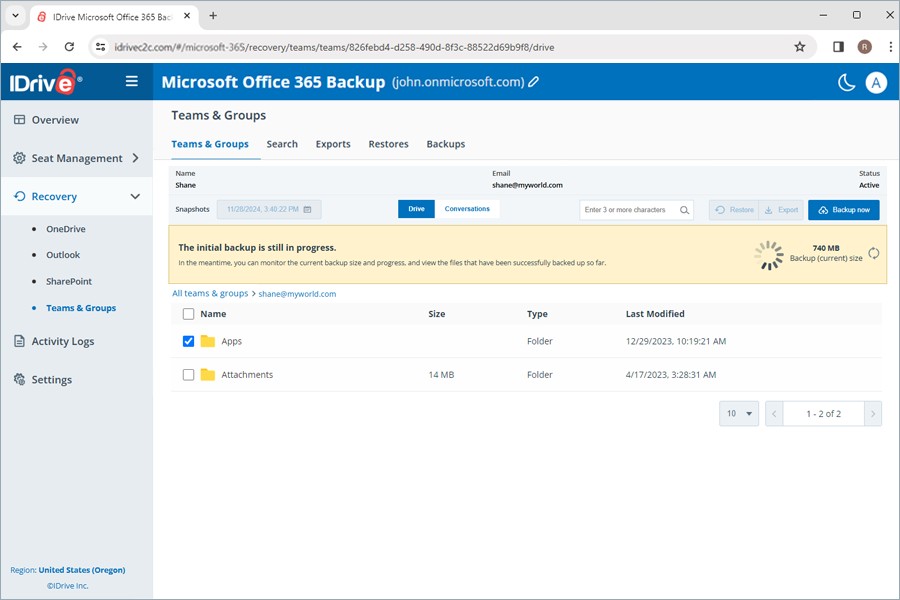Image resolution: width=900 pixels, height=600 pixels.
Task: Click the dark mode moon icon
Action: pyautogui.click(x=845, y=83)
